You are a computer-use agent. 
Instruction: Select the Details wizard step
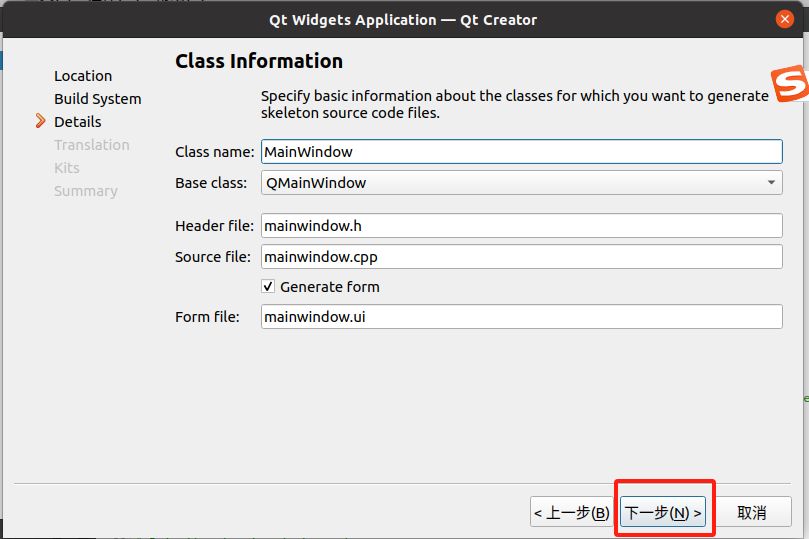click(x=78, y=122)
